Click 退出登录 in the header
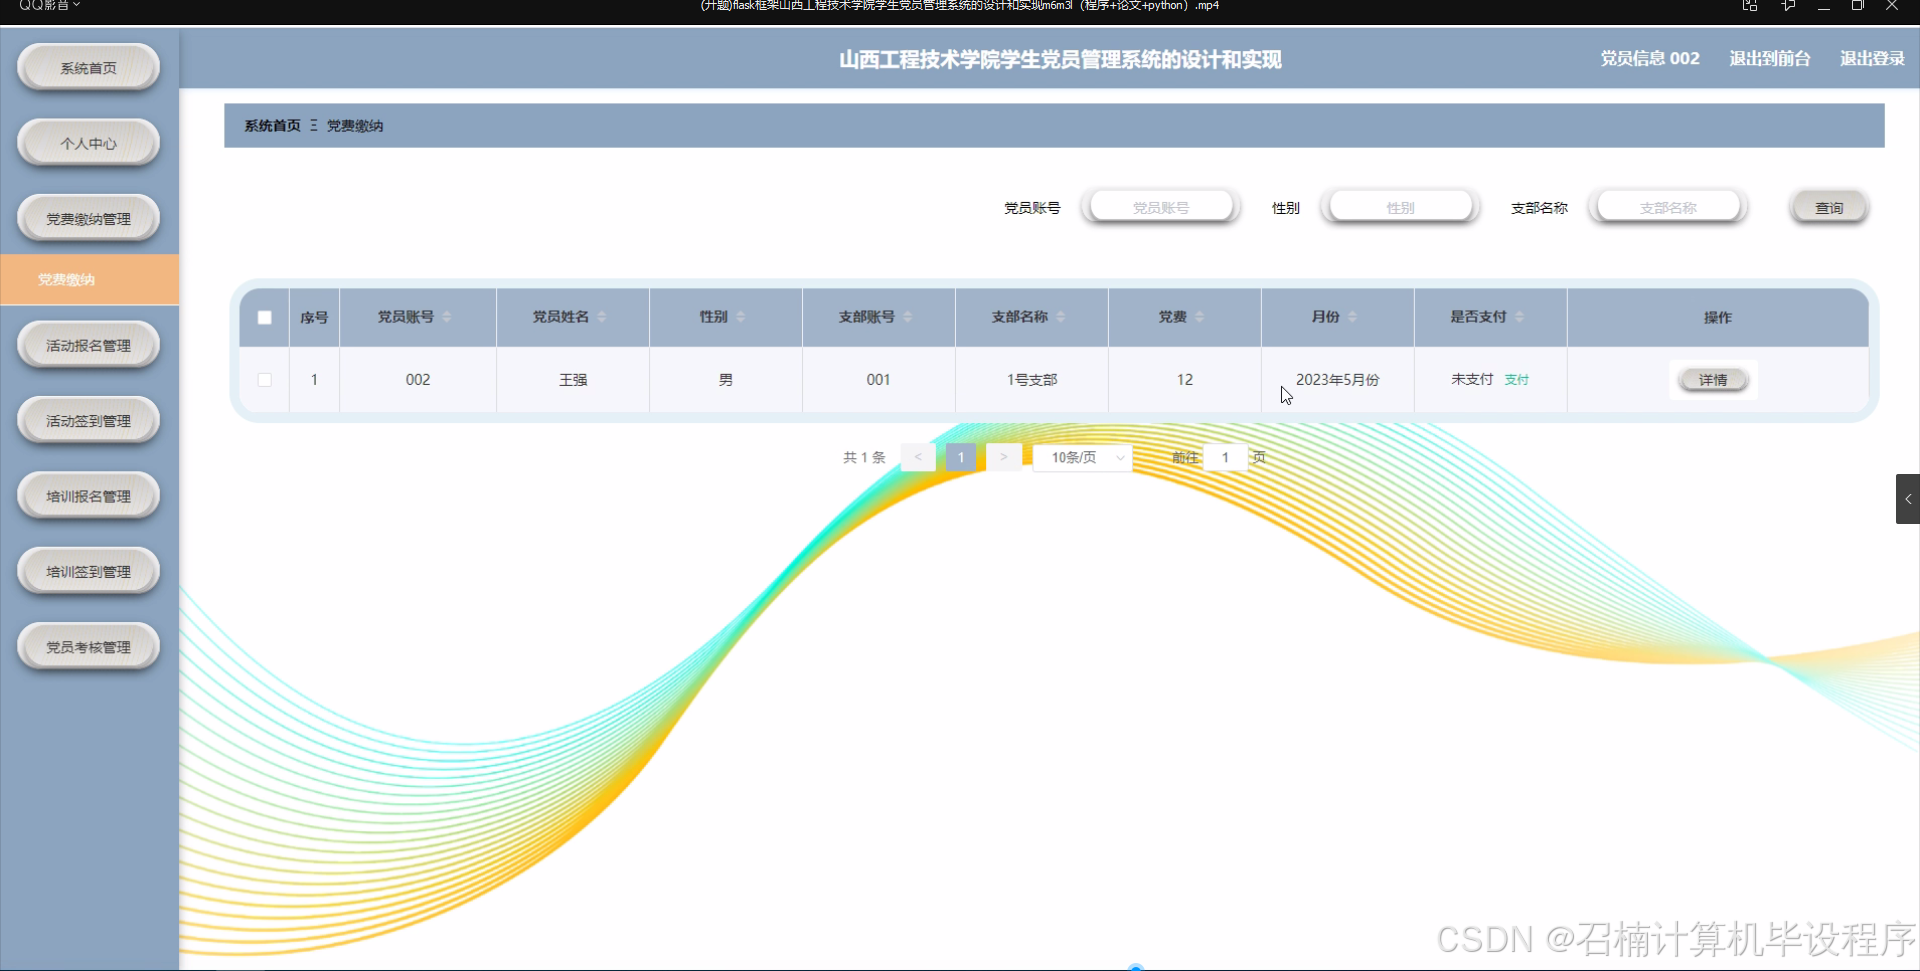1920x971 pixels. [1872, 59]
